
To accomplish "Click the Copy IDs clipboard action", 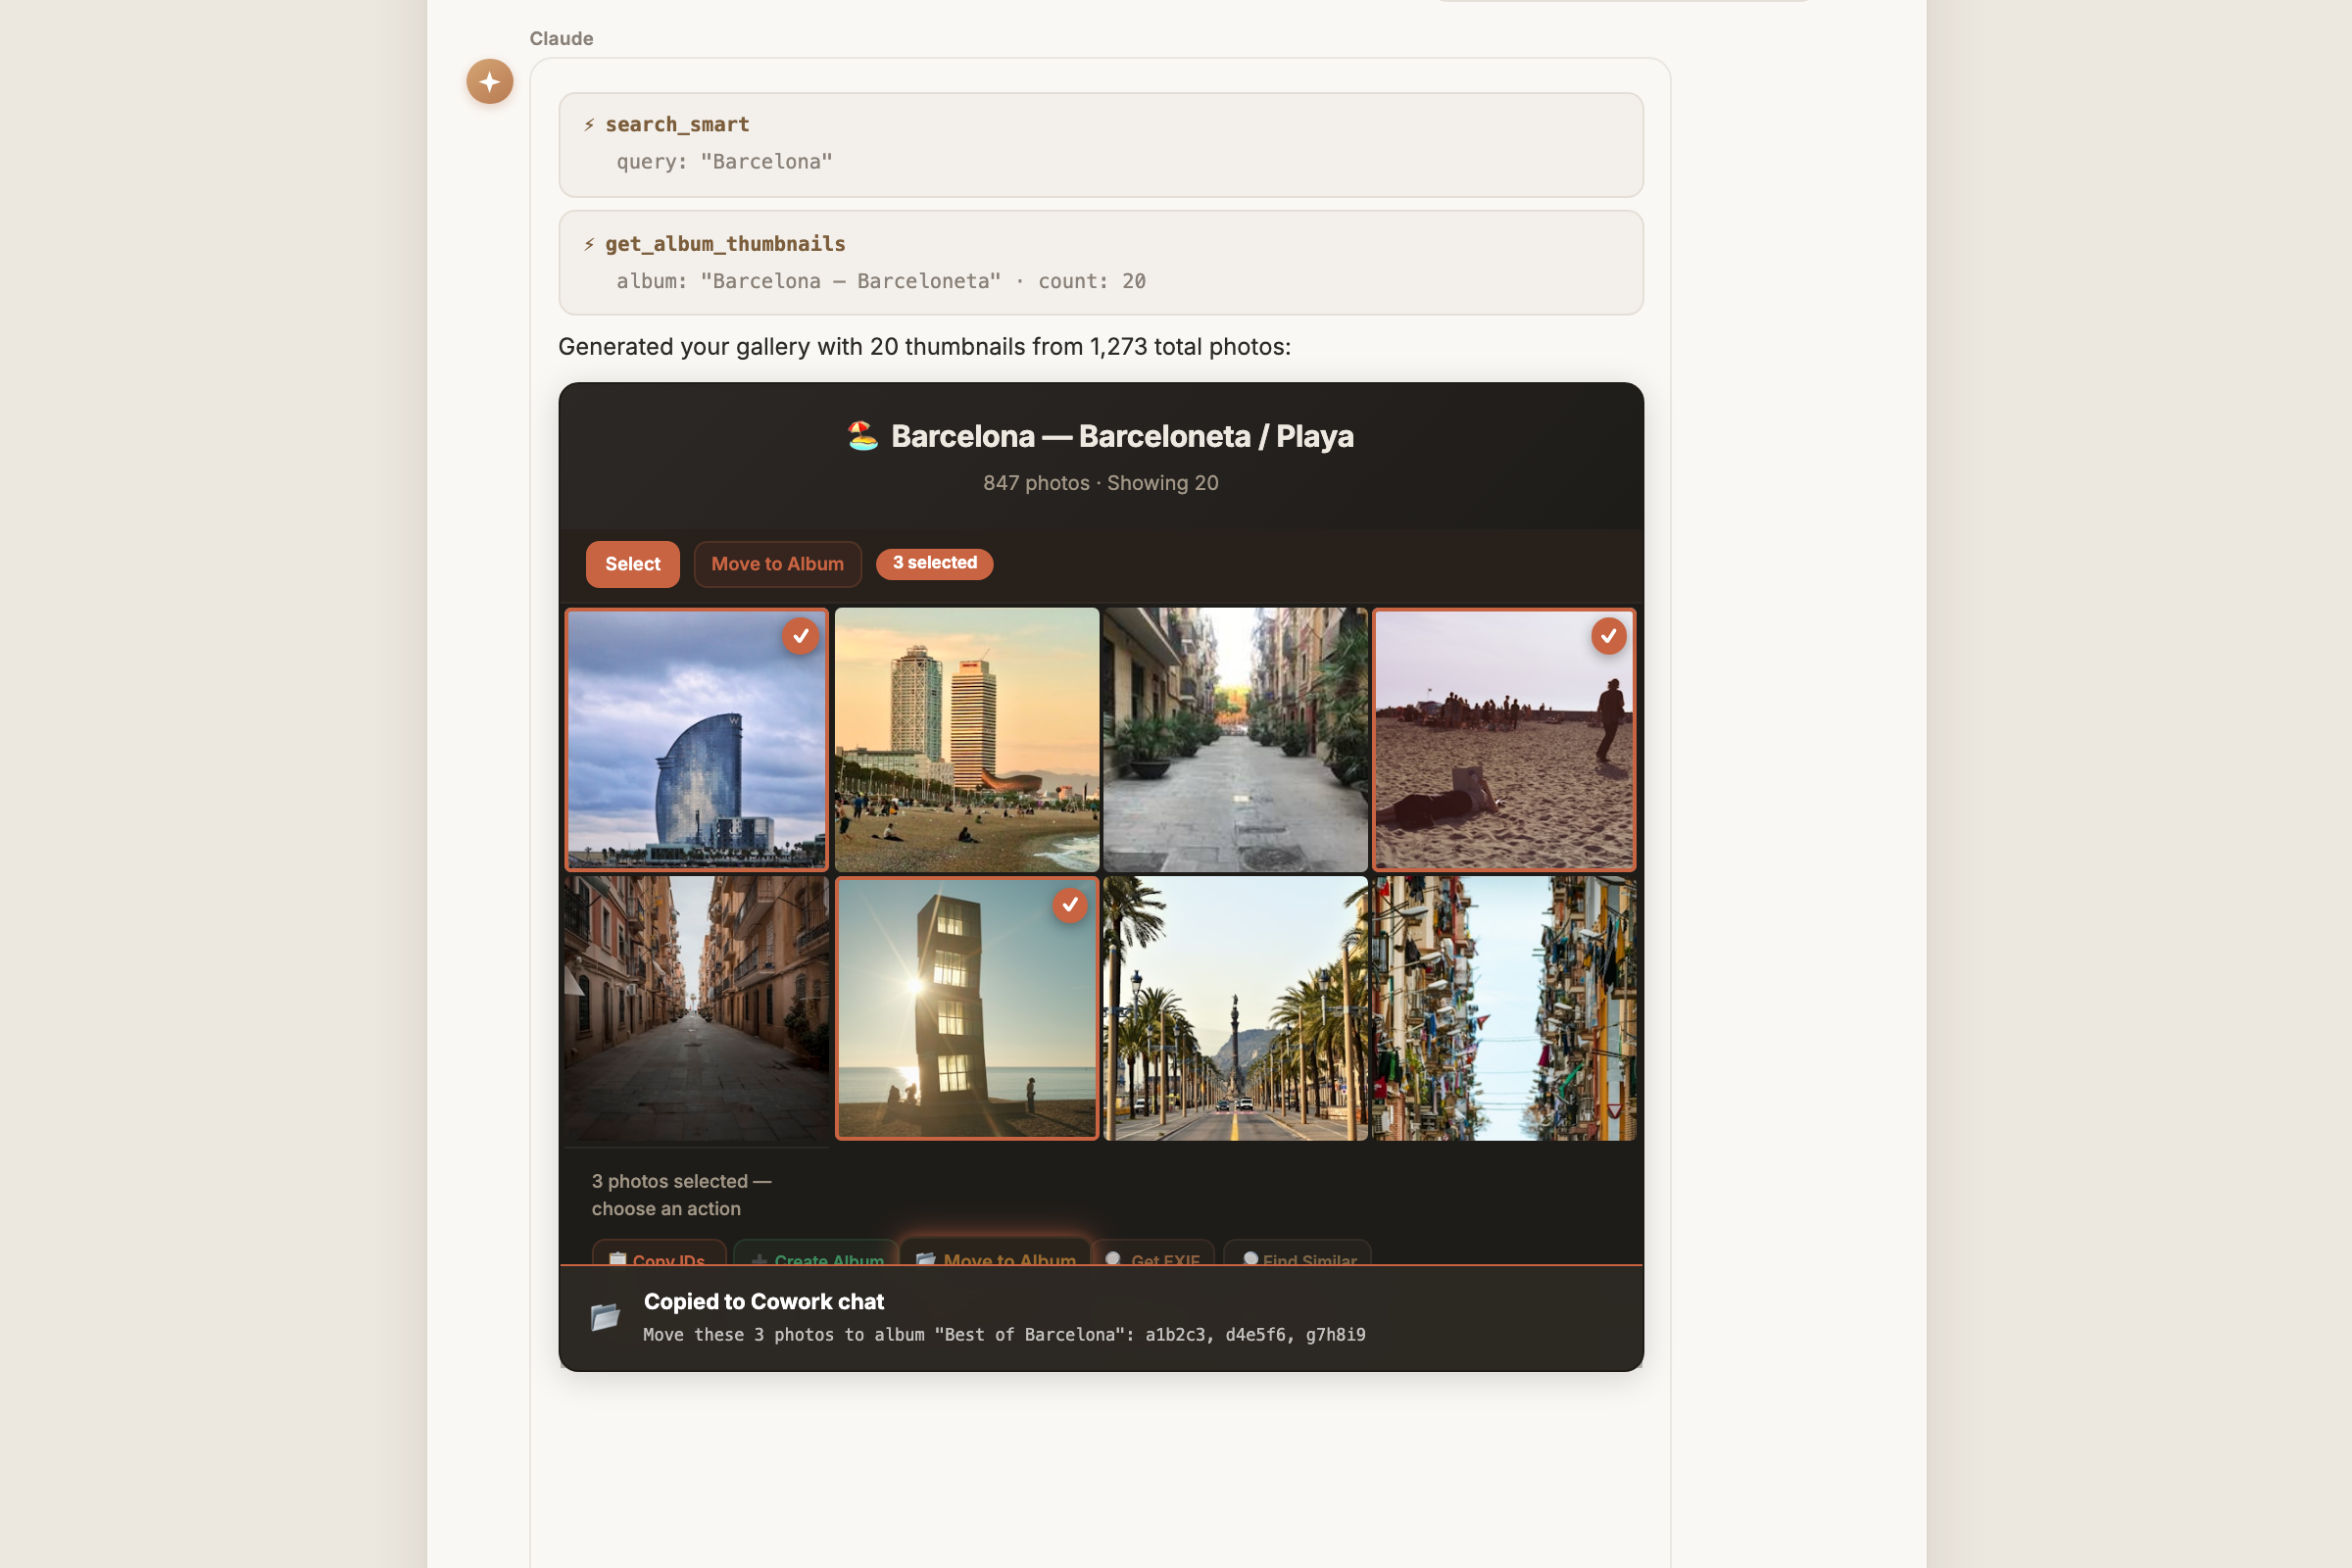I will [659, 1255].
